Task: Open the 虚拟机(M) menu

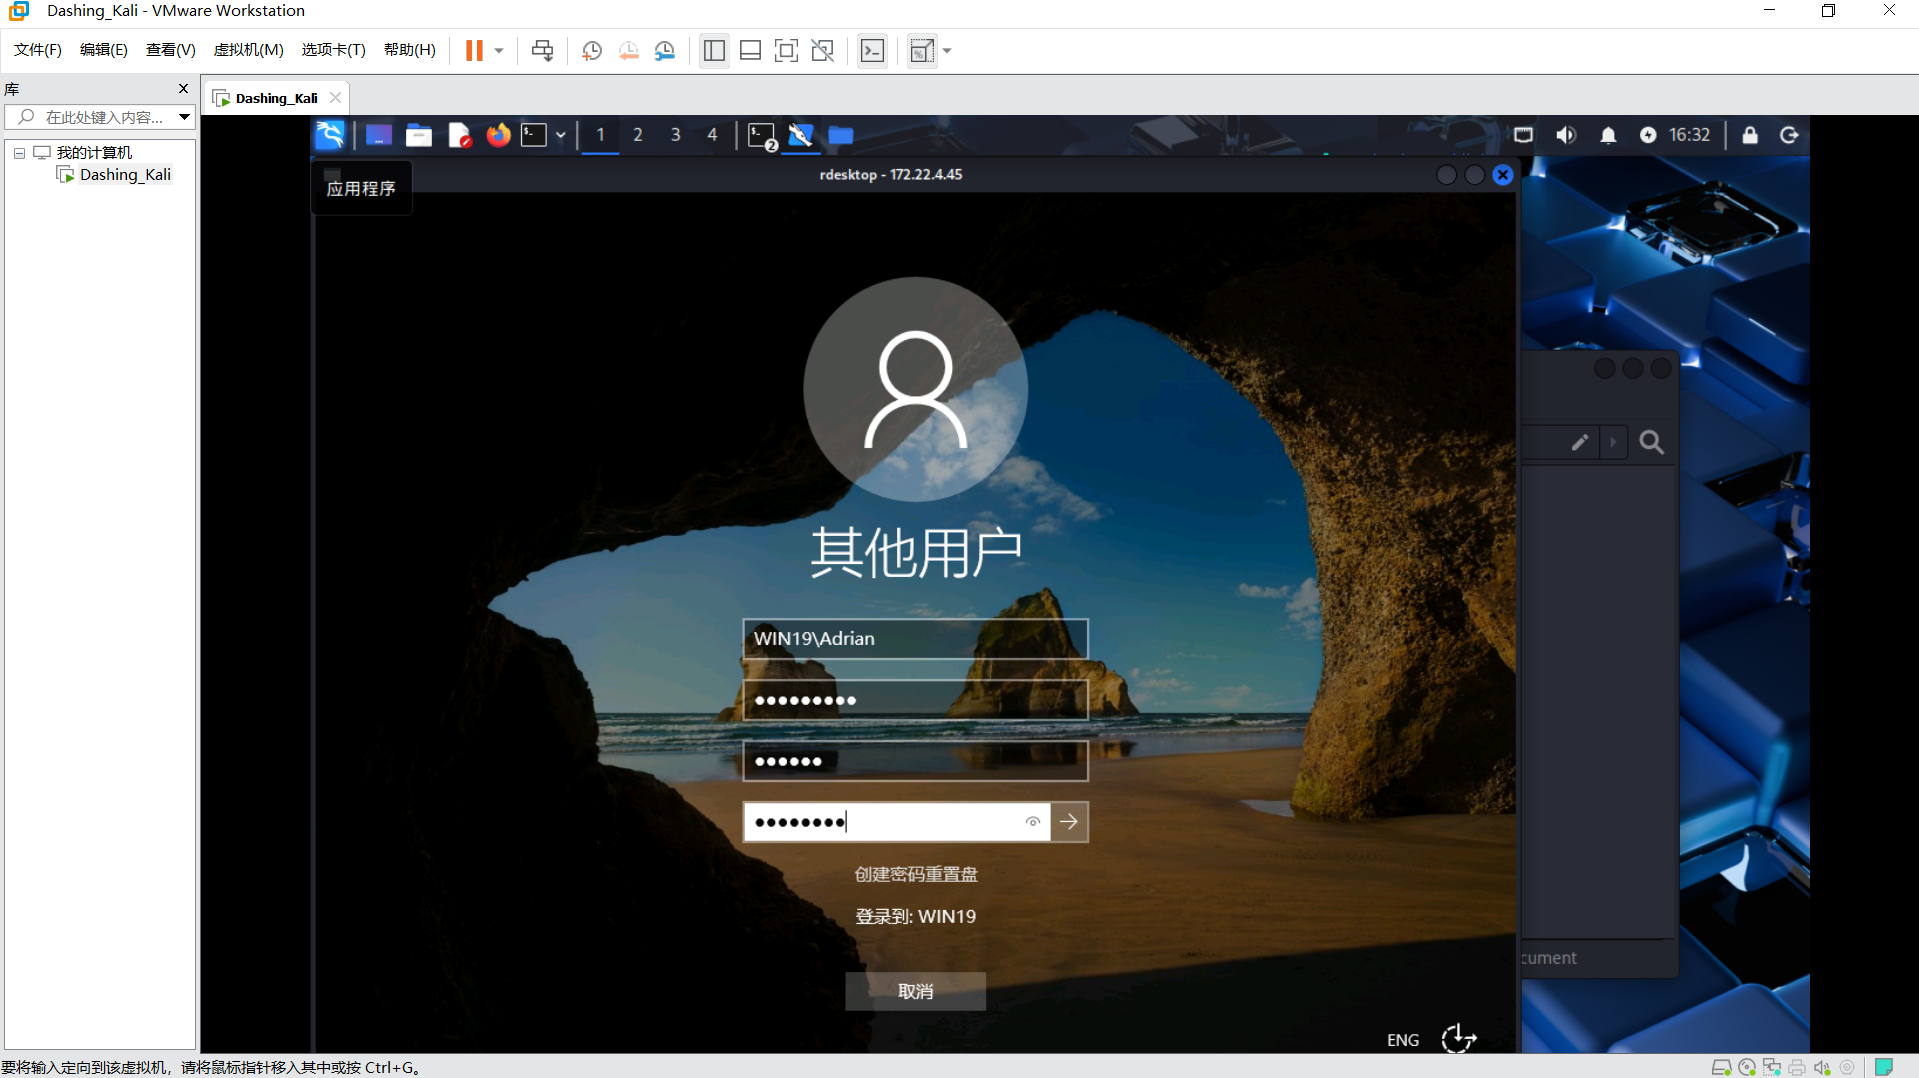Action: point(248,50)
